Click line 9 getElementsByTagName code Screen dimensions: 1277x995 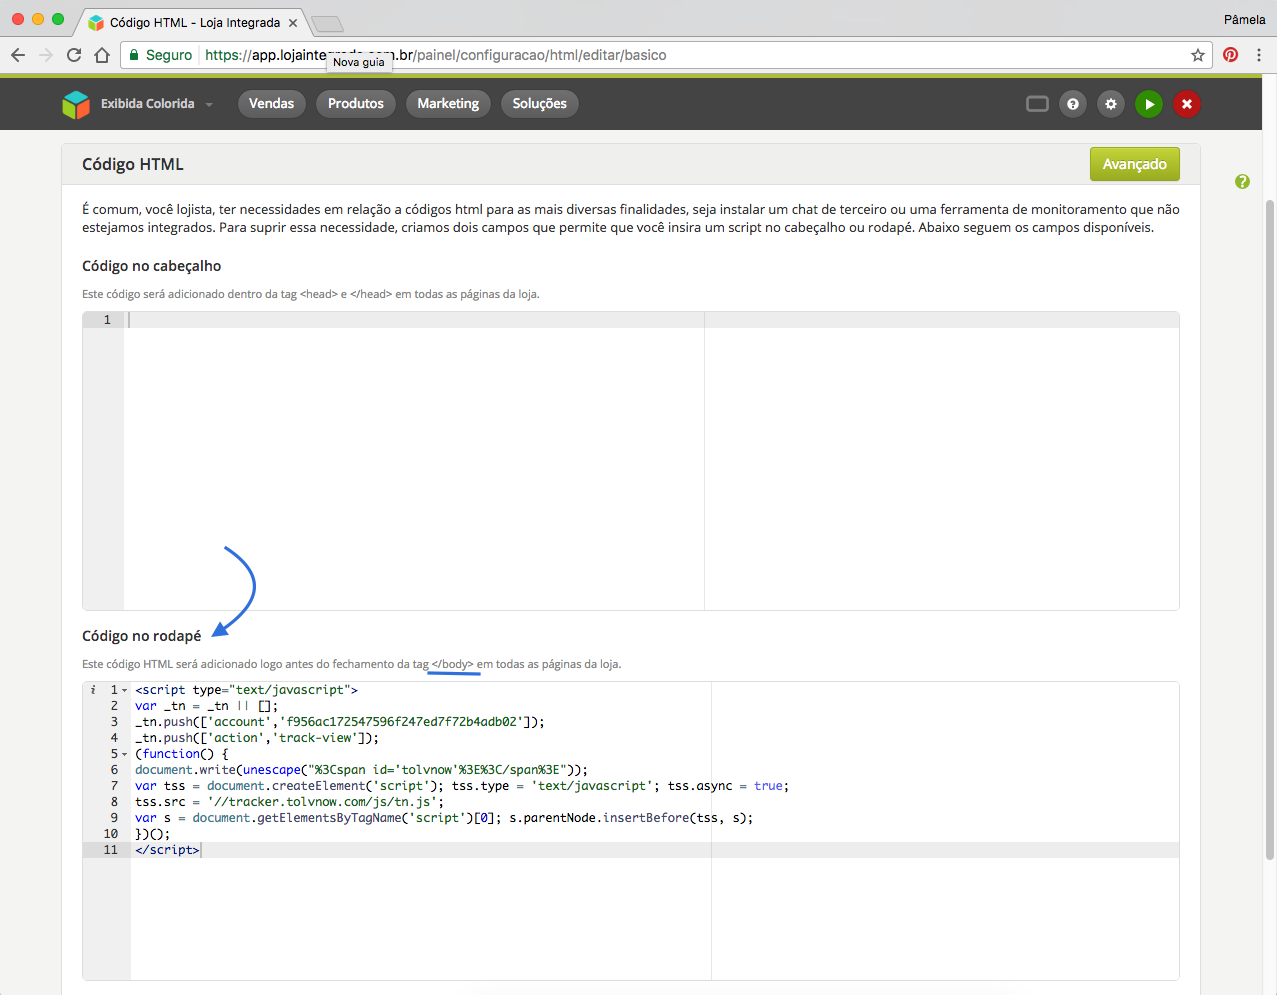click(444, 818)
